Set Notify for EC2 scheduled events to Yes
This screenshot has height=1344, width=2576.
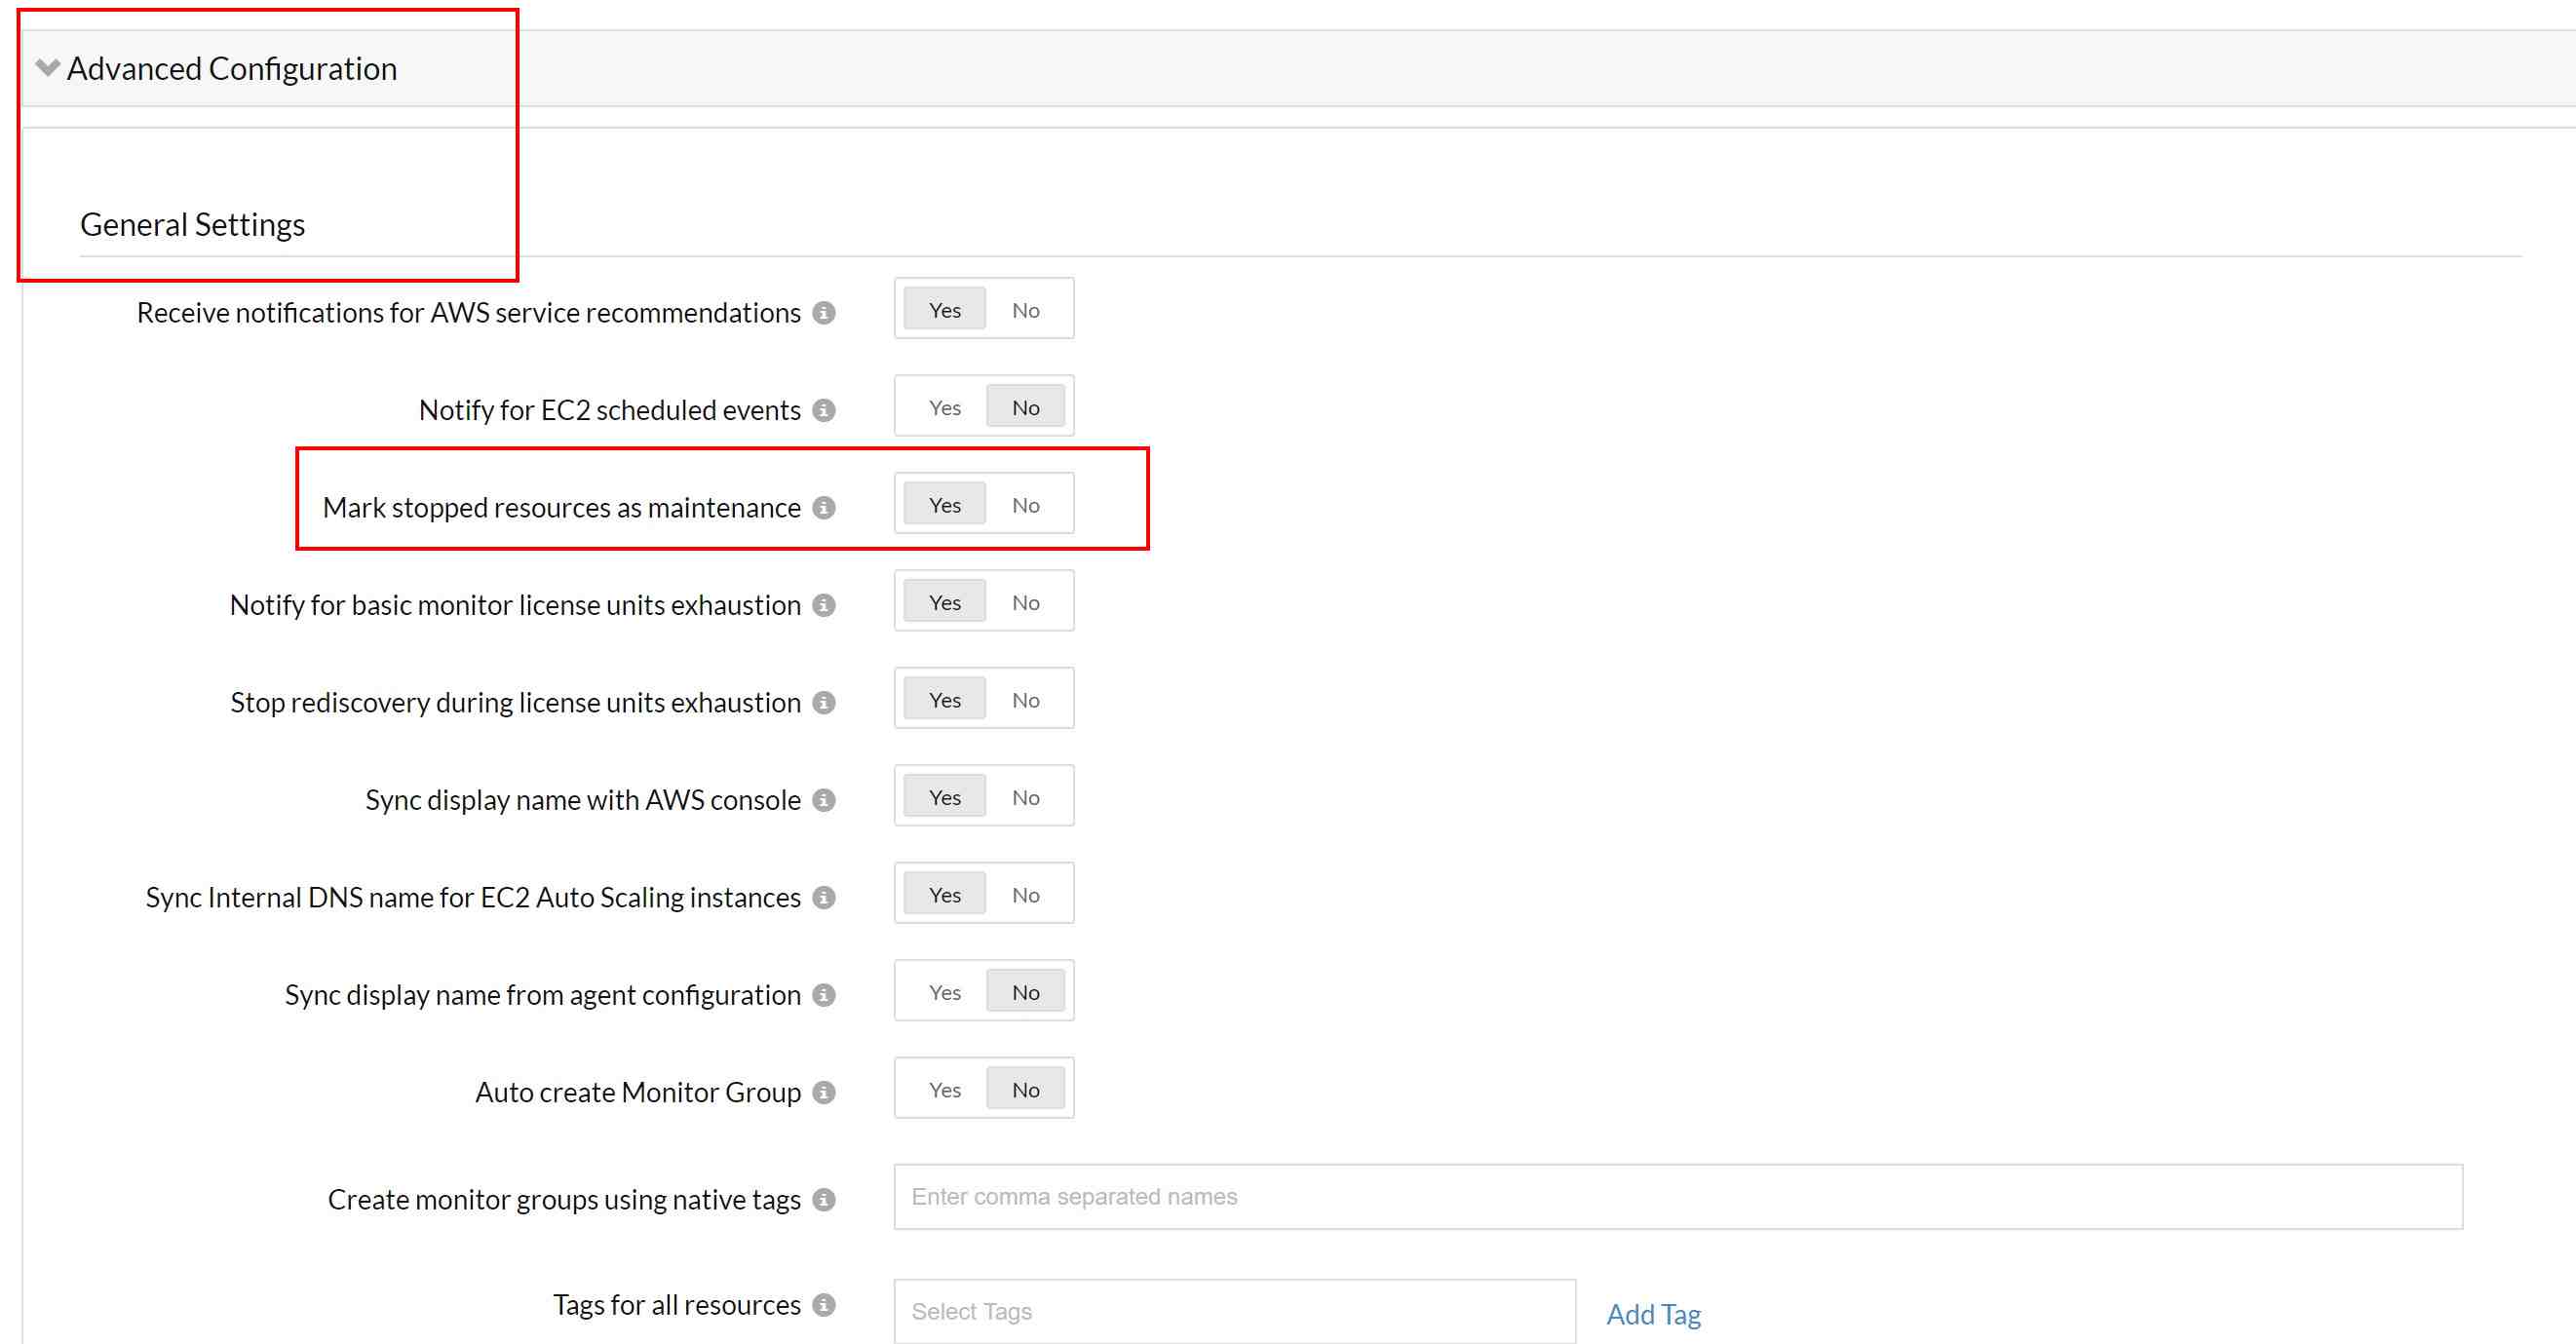coord(944,408)
